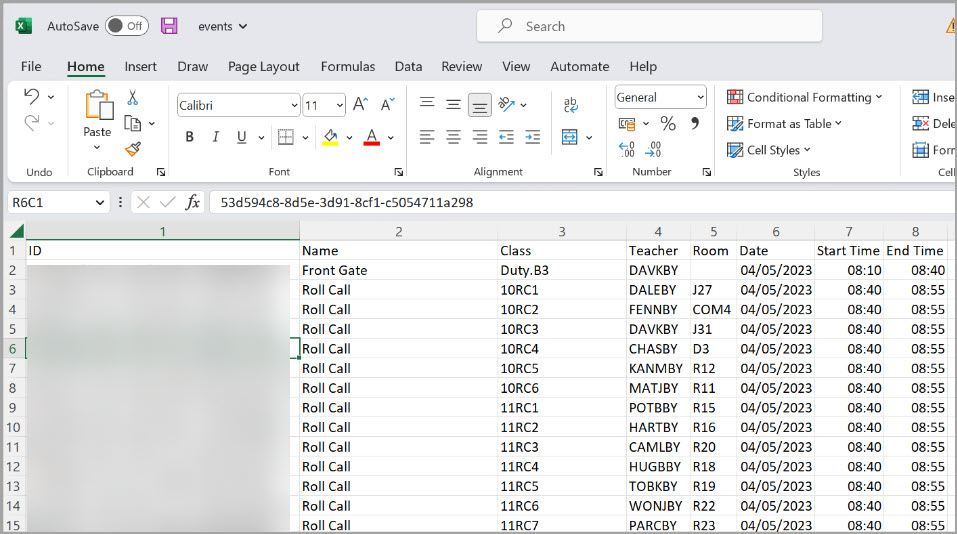The width and height of the screenshot is (957, 534).
Task: Open Format as Table menu
Action: (x=784, y=124)
